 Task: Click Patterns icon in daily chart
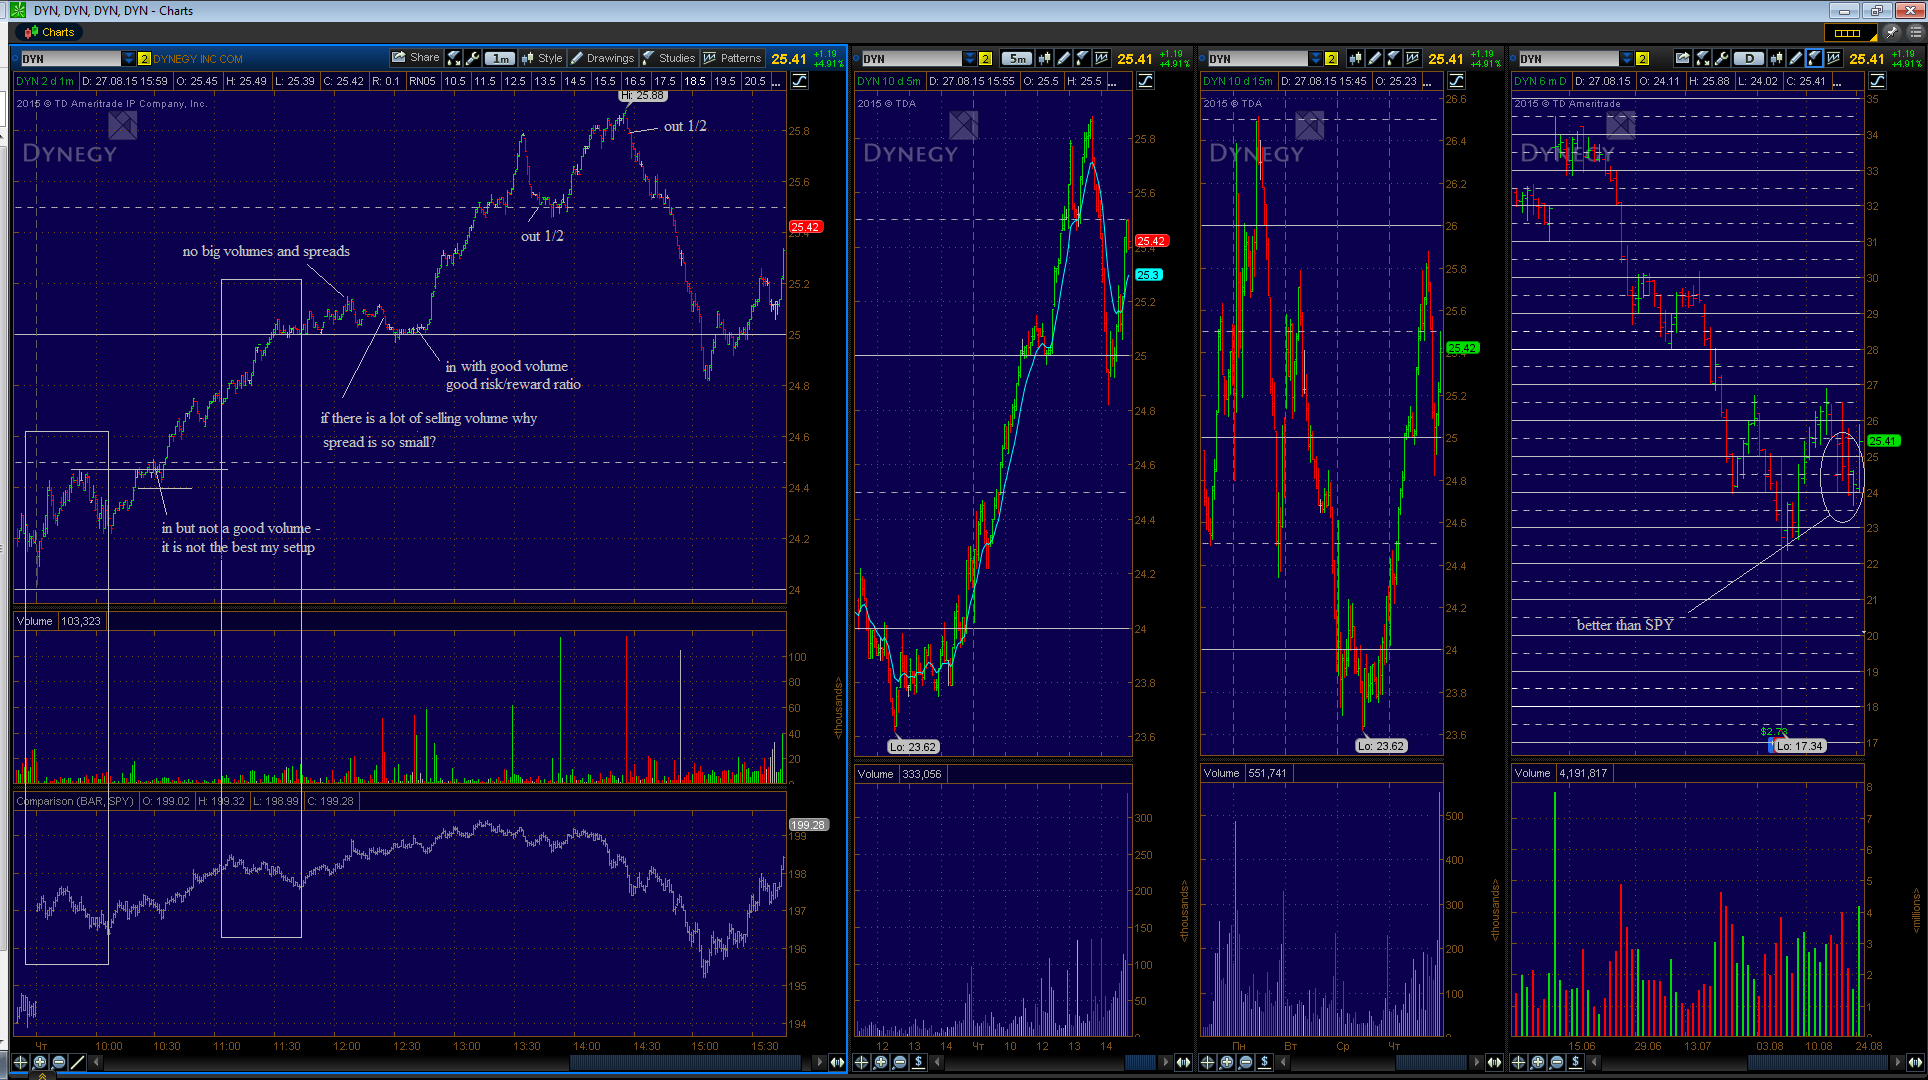[1834, 59]
